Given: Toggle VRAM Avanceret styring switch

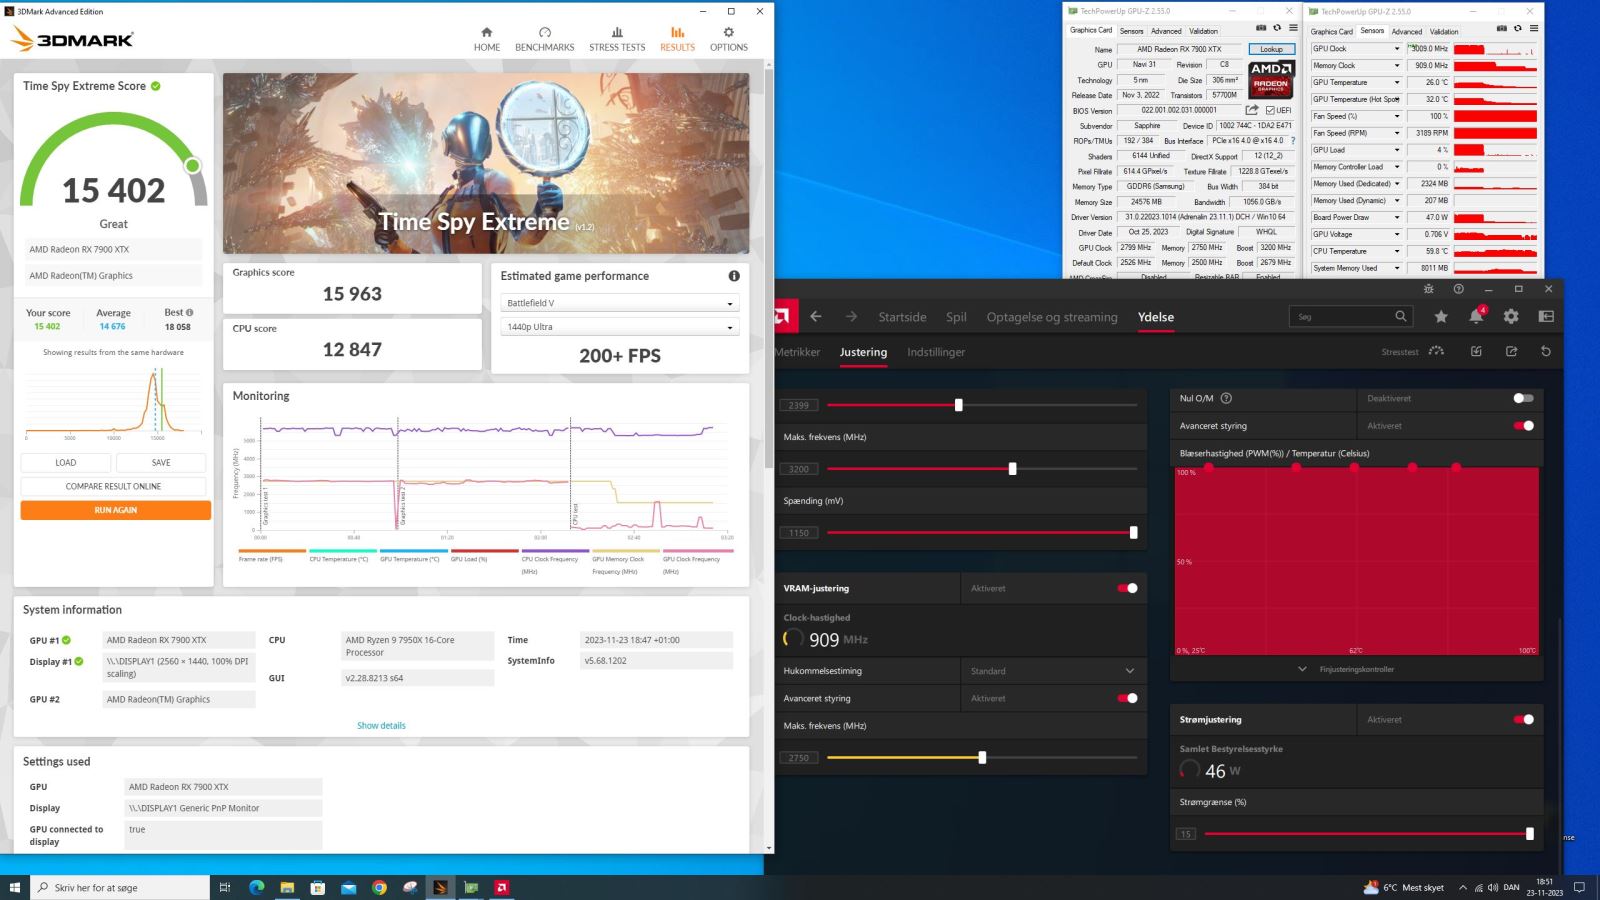Looking at the screenshot, I should 1127,698.
